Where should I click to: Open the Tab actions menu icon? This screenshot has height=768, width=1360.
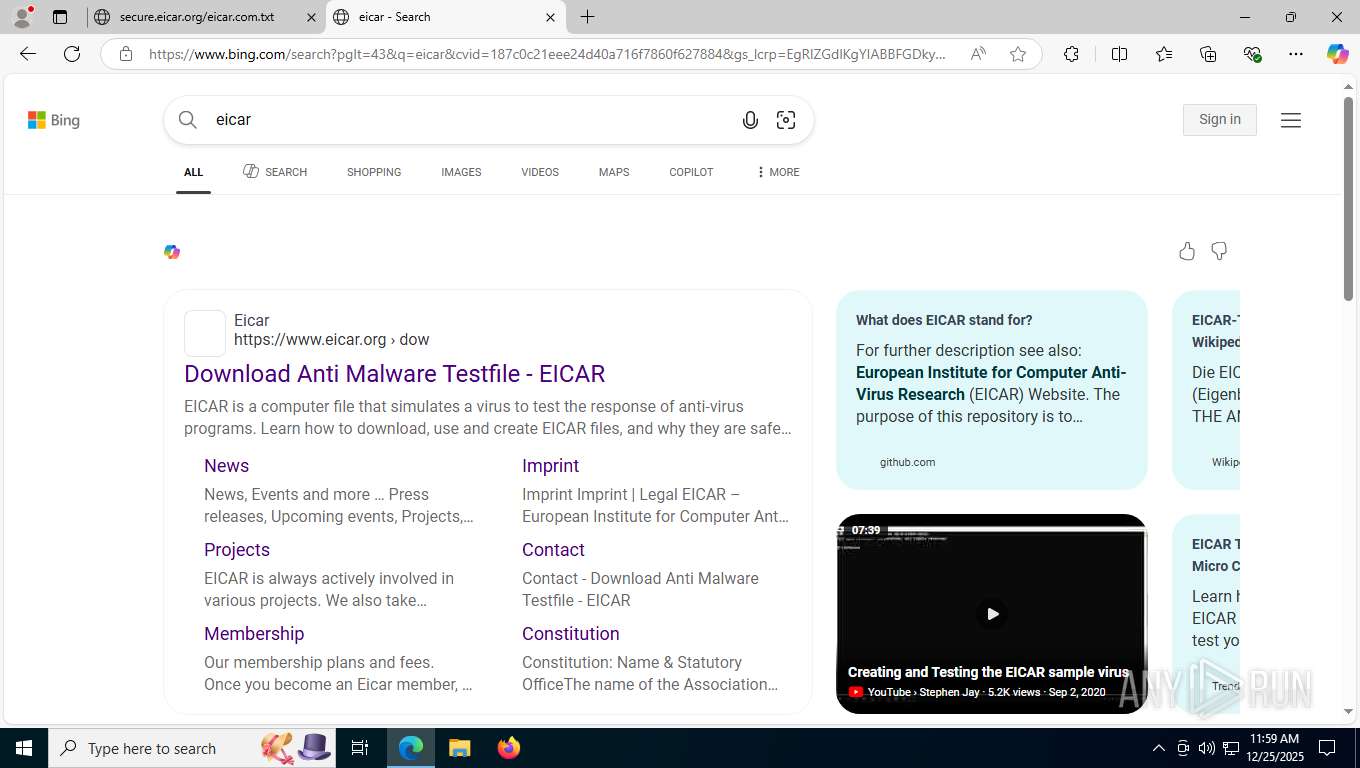coord(60,17)
